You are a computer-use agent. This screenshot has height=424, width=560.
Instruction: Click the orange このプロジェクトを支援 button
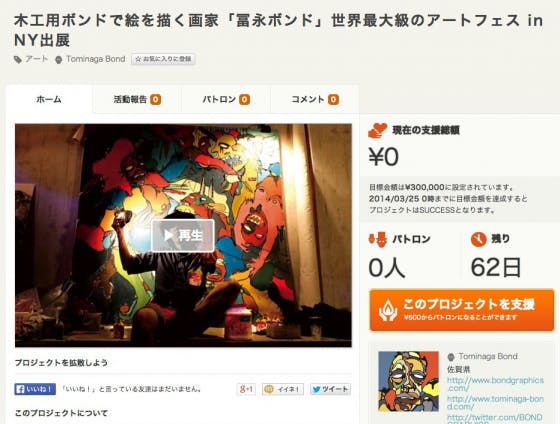461,310
